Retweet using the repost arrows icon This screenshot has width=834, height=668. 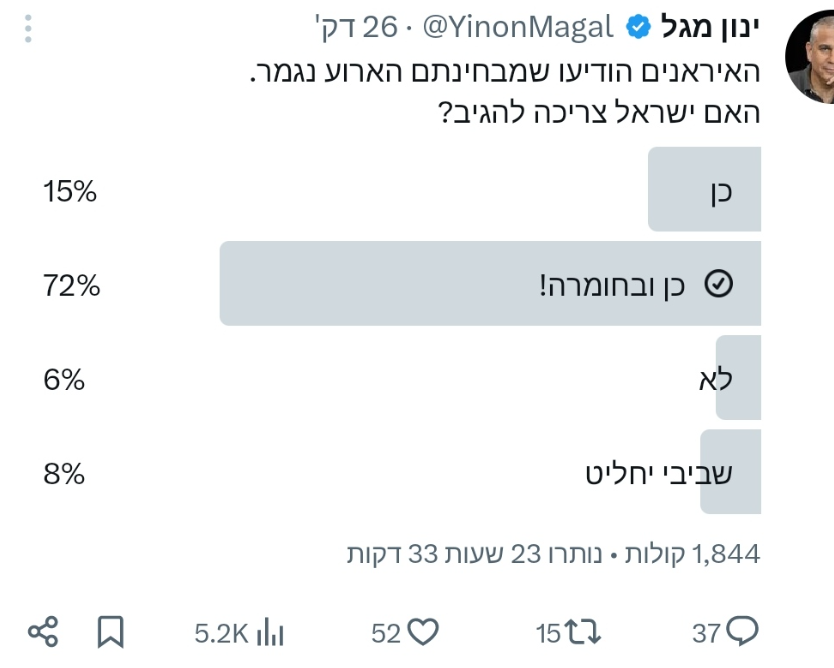[x=583, y=632]
